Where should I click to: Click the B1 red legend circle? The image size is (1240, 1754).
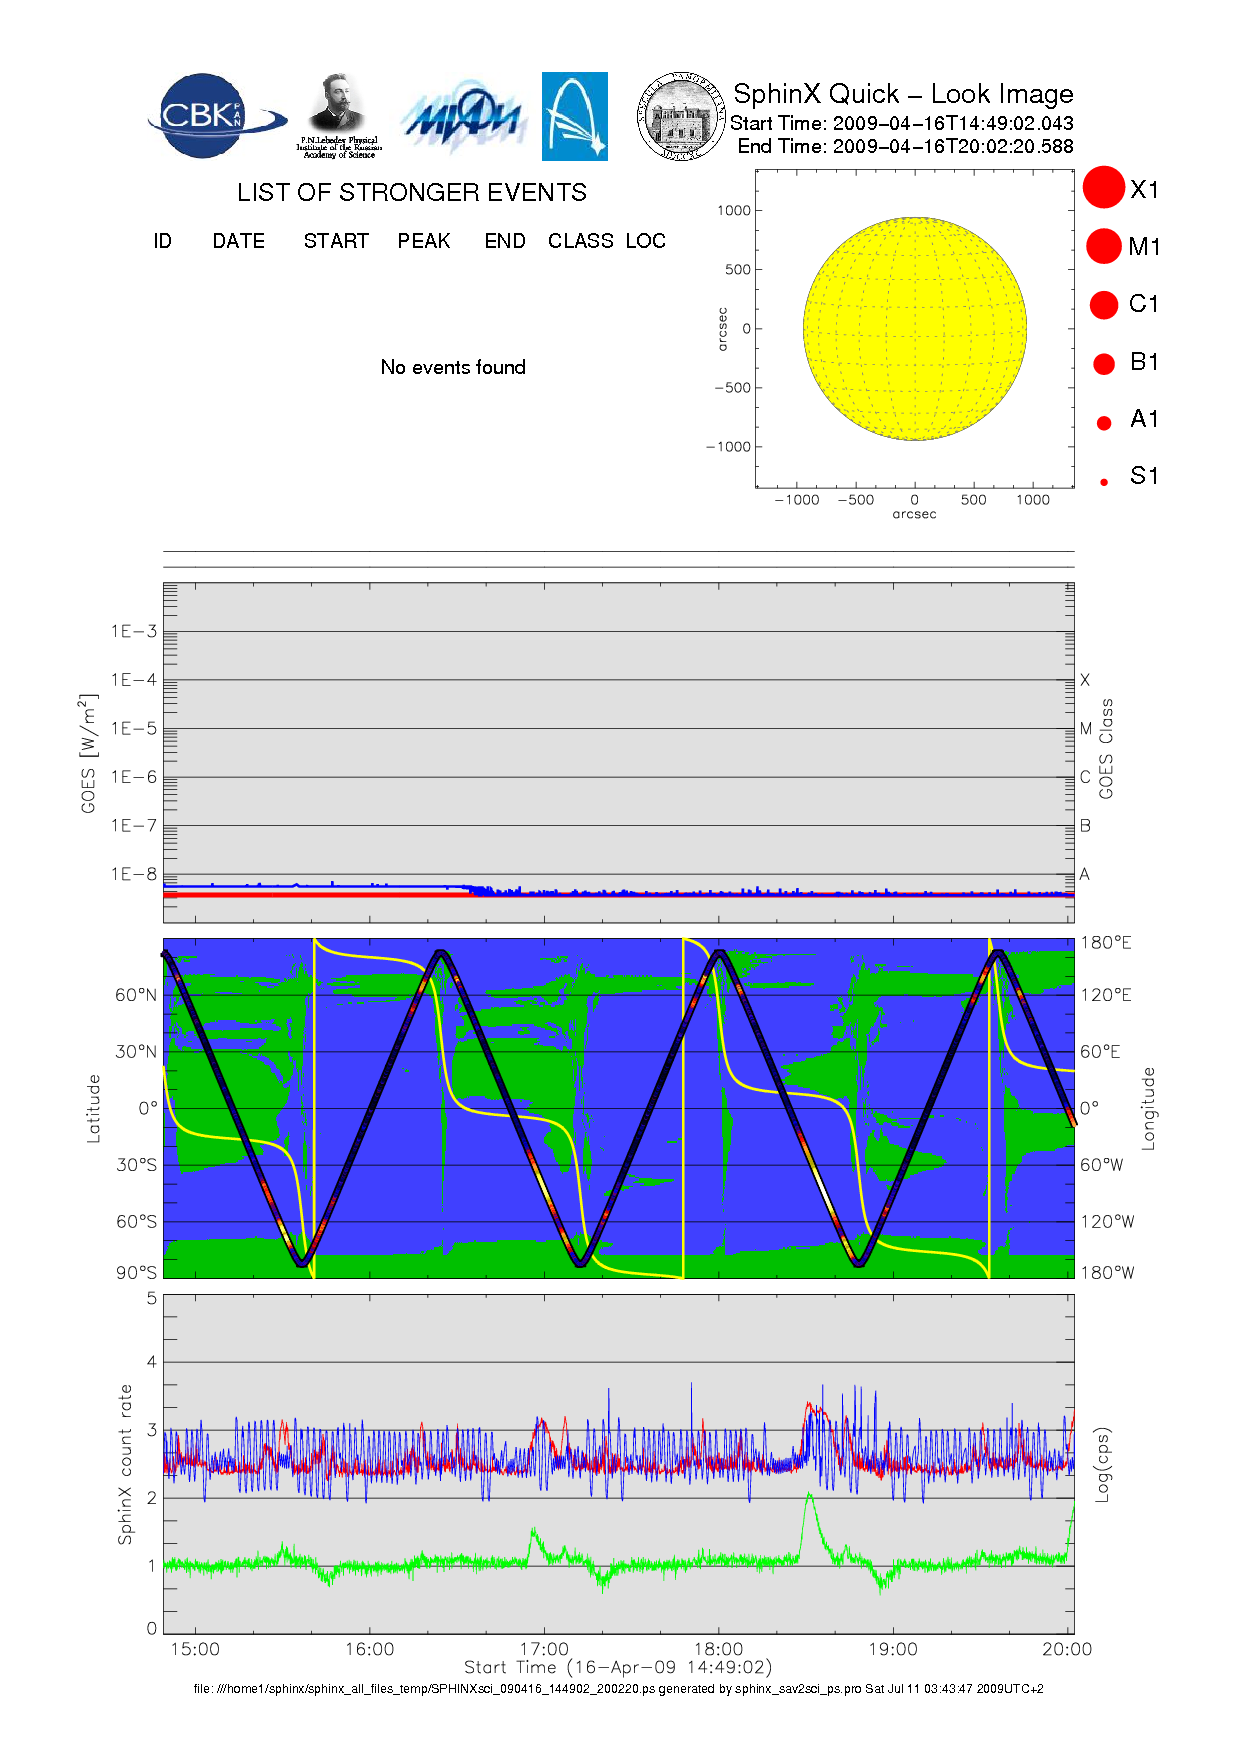[1104, 363]
